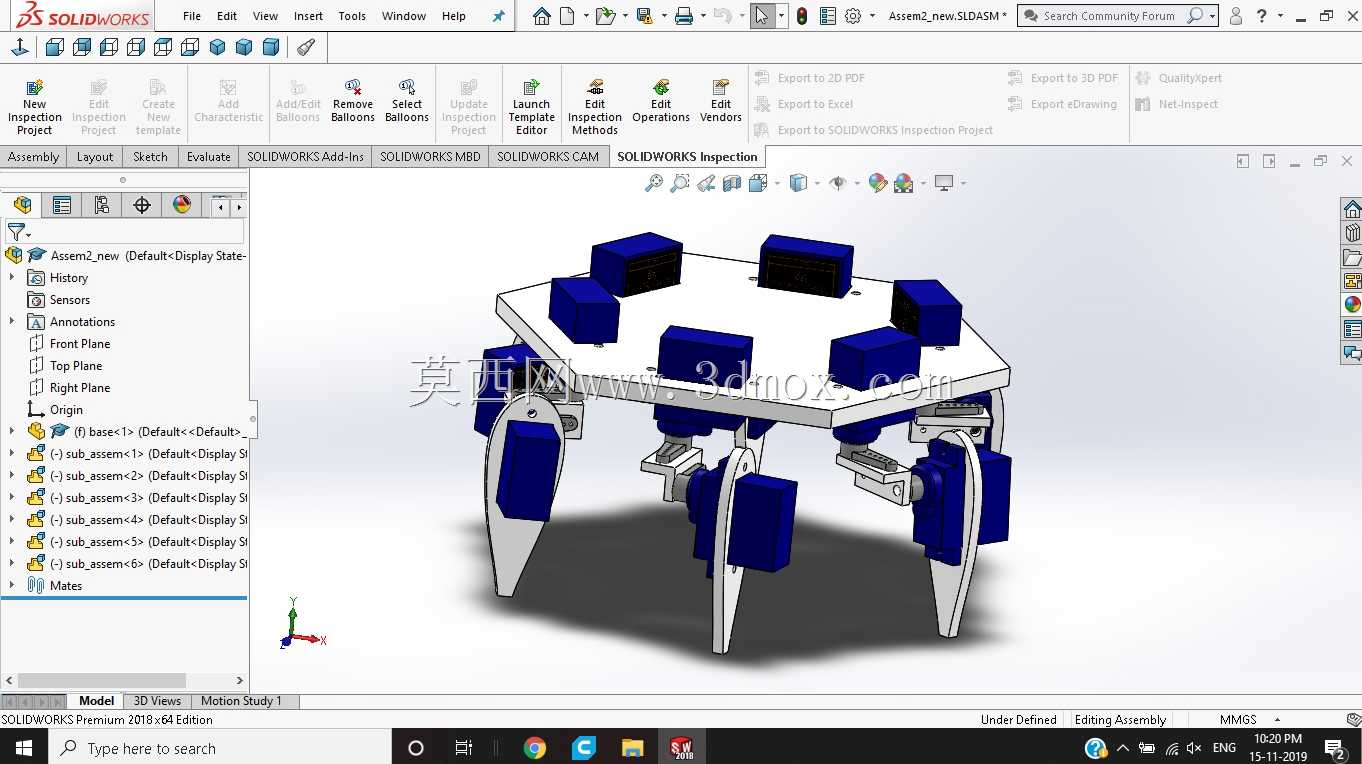Open ConfigurationManager tab icon
Viewport: 1362px width, 764px height.
pos(102,205)
